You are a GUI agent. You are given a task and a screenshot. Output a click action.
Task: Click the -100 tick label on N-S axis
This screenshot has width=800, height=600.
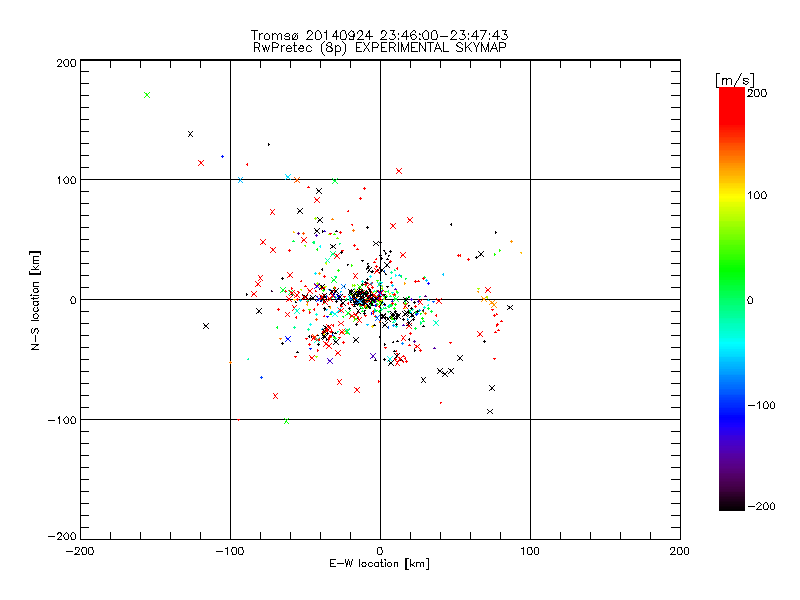[x=62, y=420]
